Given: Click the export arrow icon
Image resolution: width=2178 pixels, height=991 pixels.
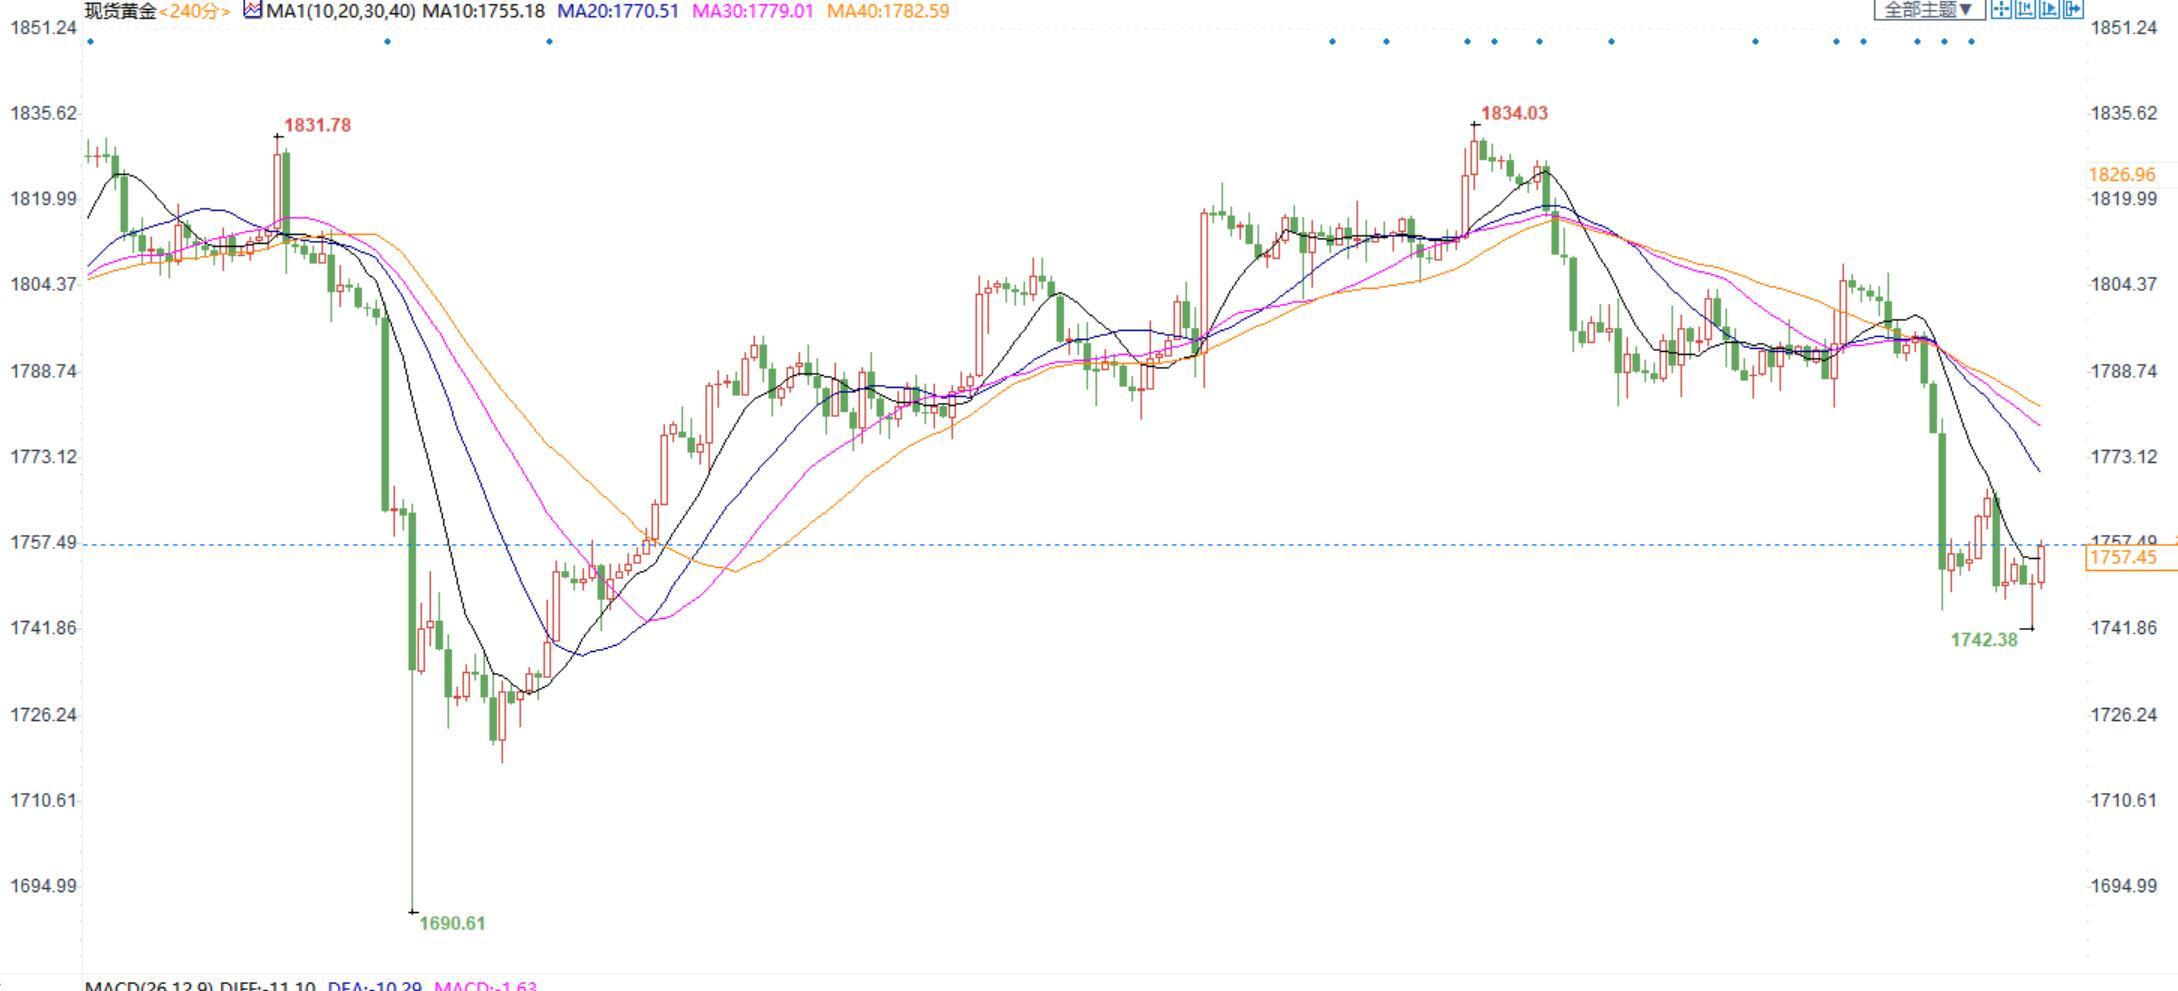Looking at the screenshot, I should (x=2073, y=10).
